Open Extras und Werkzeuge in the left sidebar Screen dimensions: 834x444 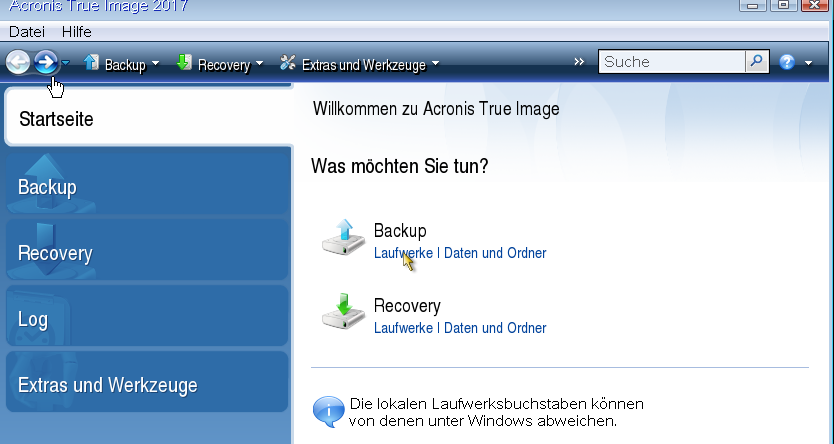coord(145,386)
